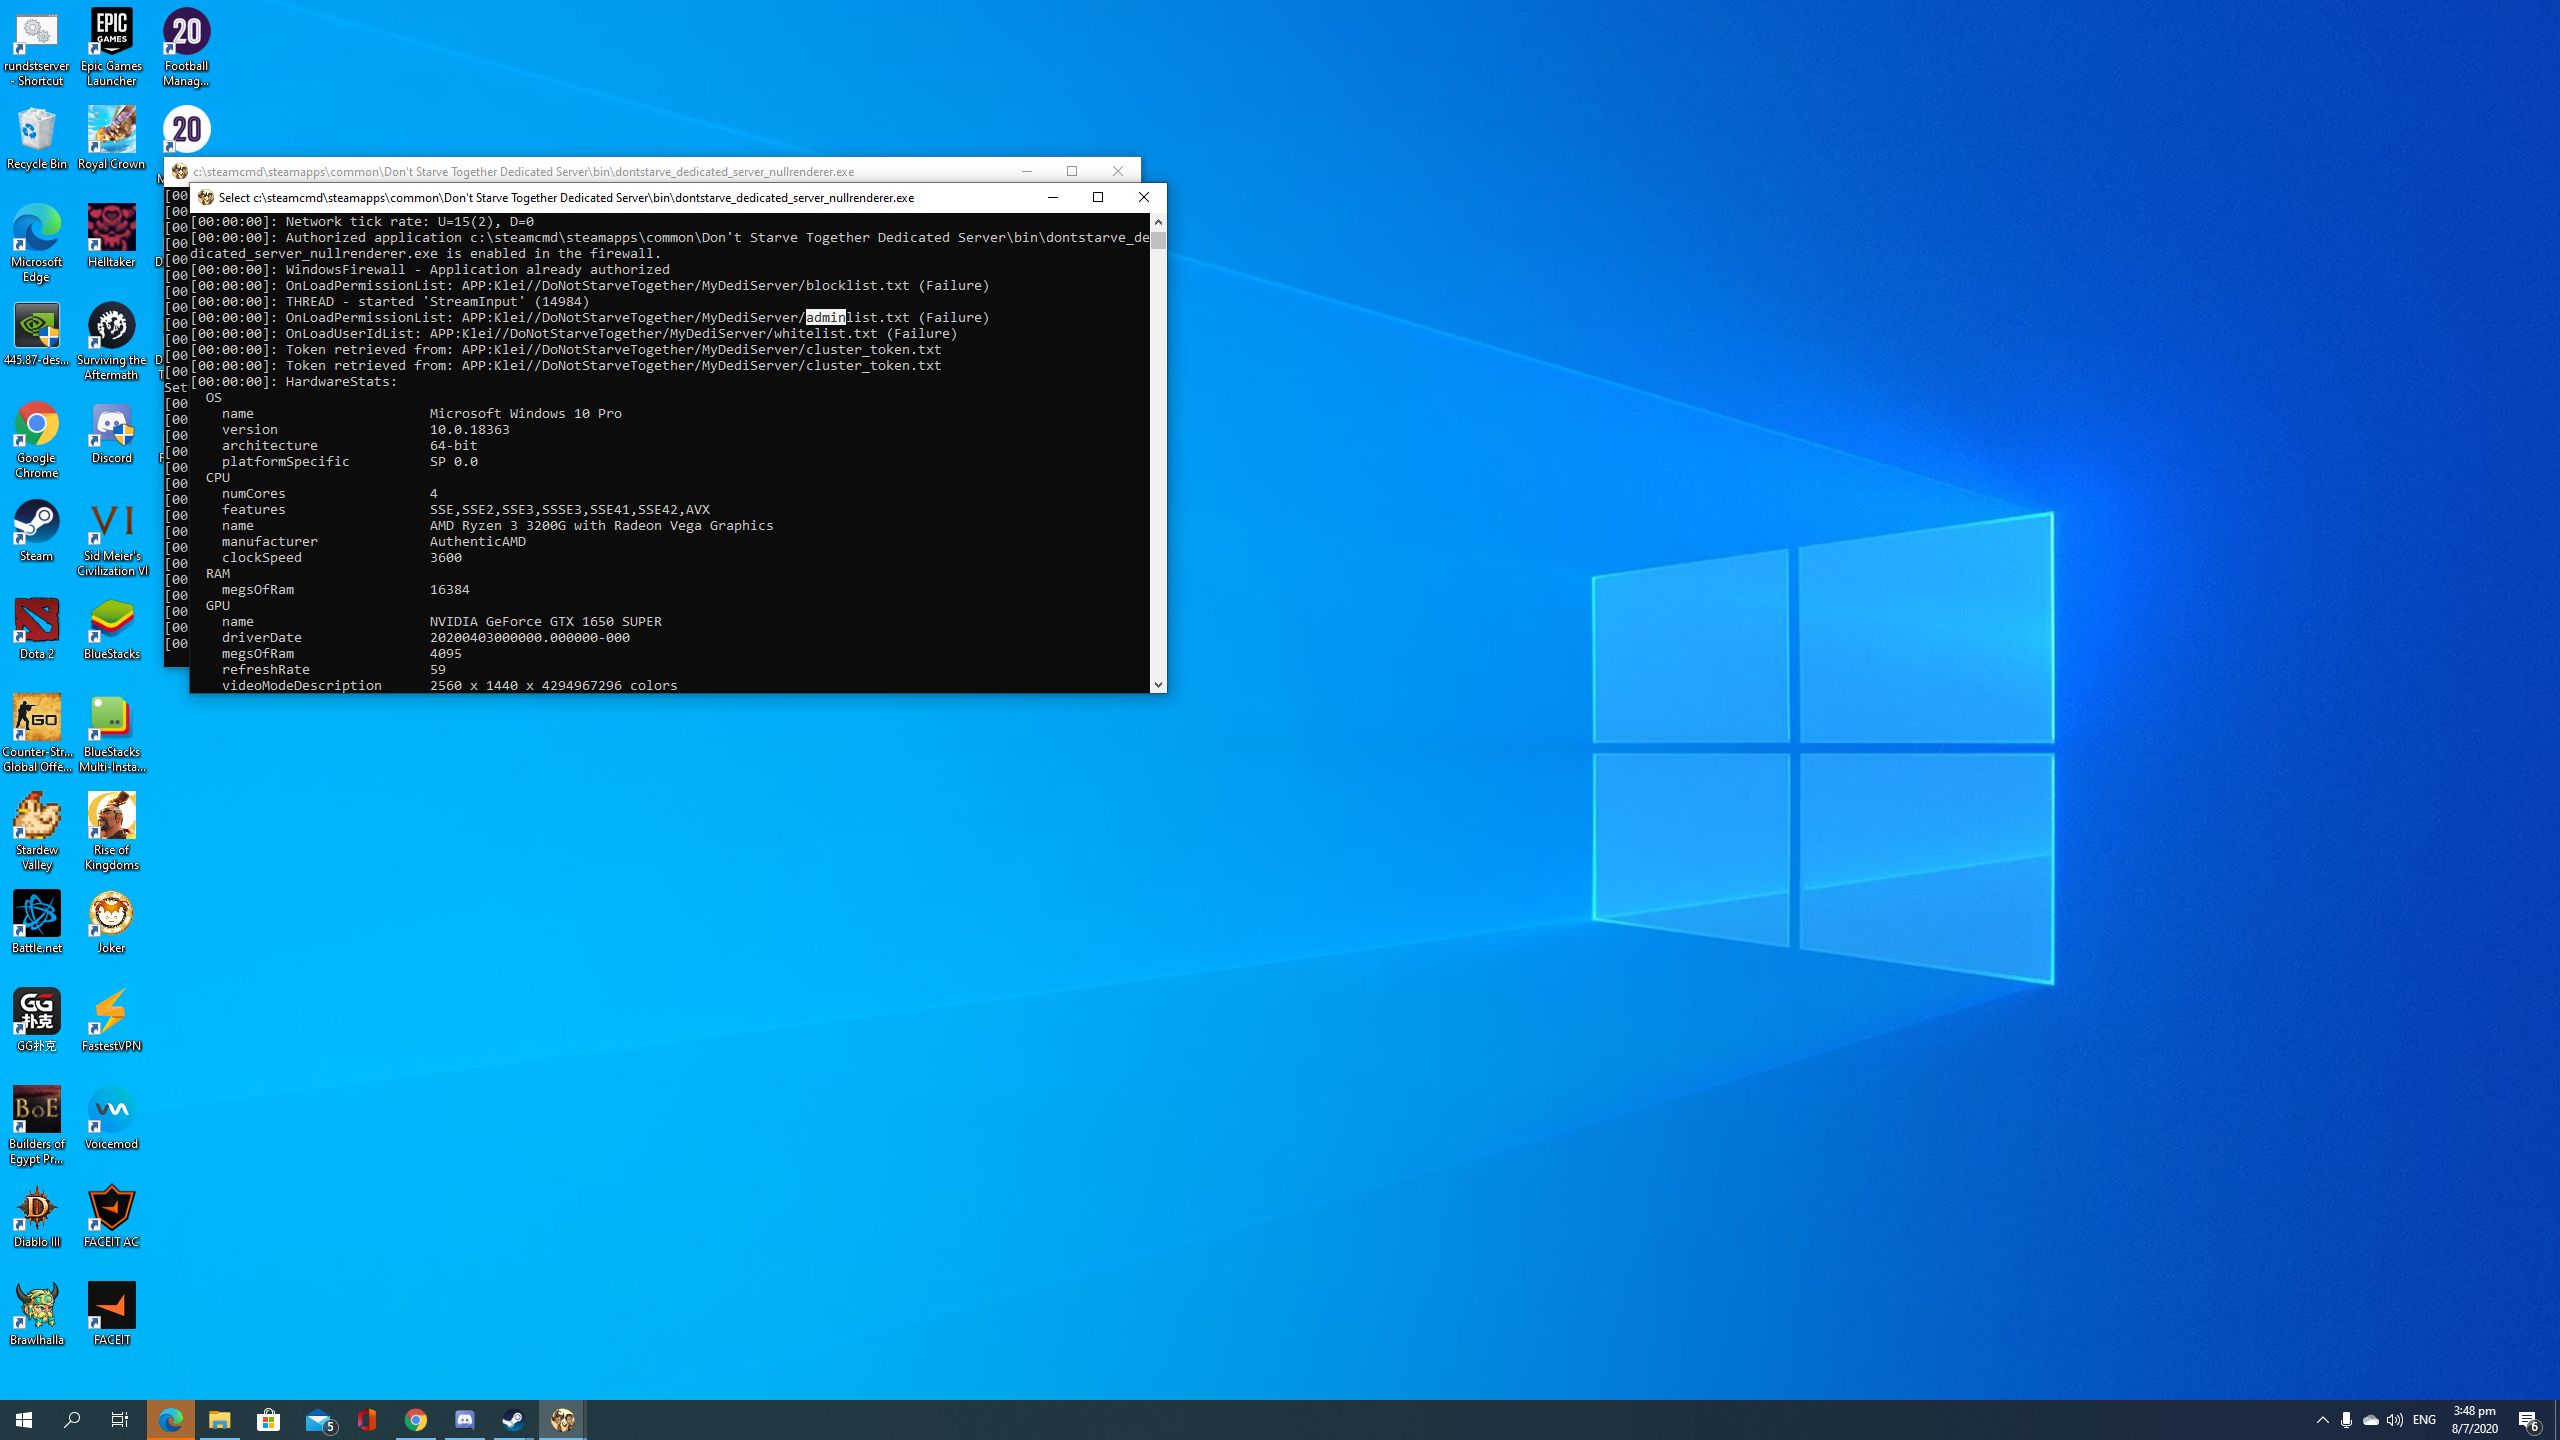Screen dimensions: 2560x1440
Task: Click the console scrollbar down arrow
Action: tap(1158, 685)
